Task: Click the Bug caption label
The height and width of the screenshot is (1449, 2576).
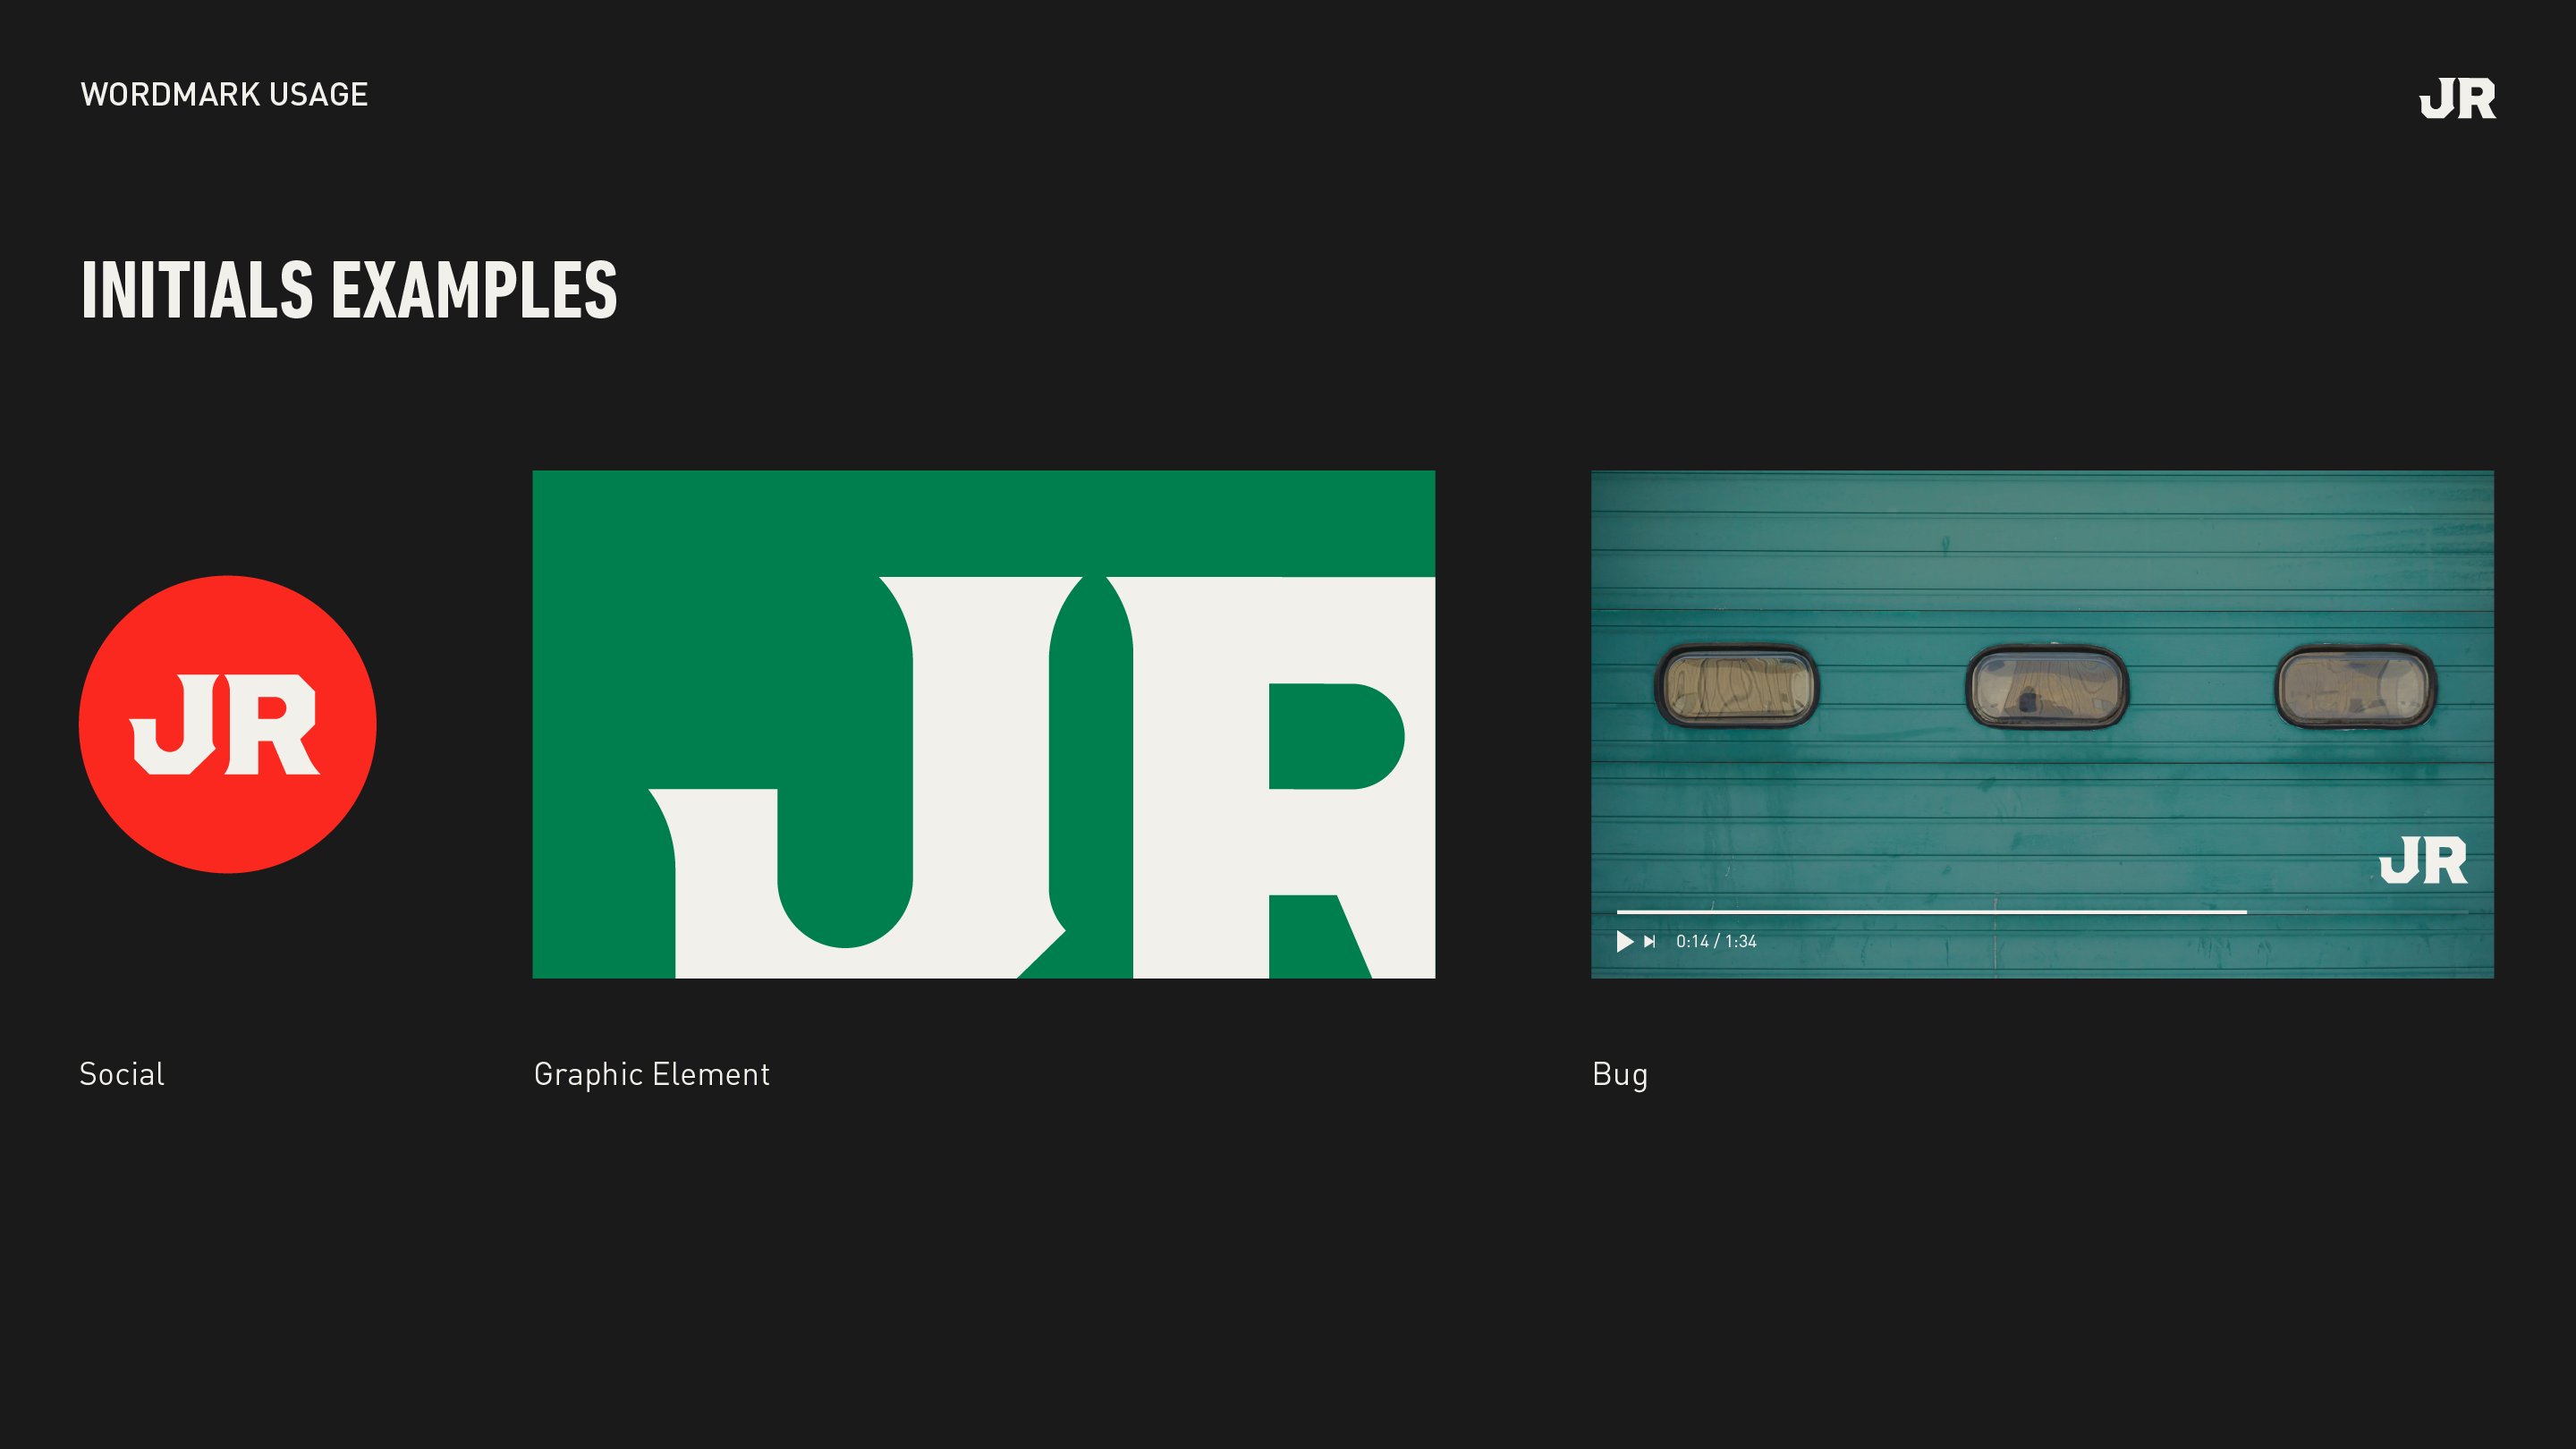Action: [1619, 1074]
